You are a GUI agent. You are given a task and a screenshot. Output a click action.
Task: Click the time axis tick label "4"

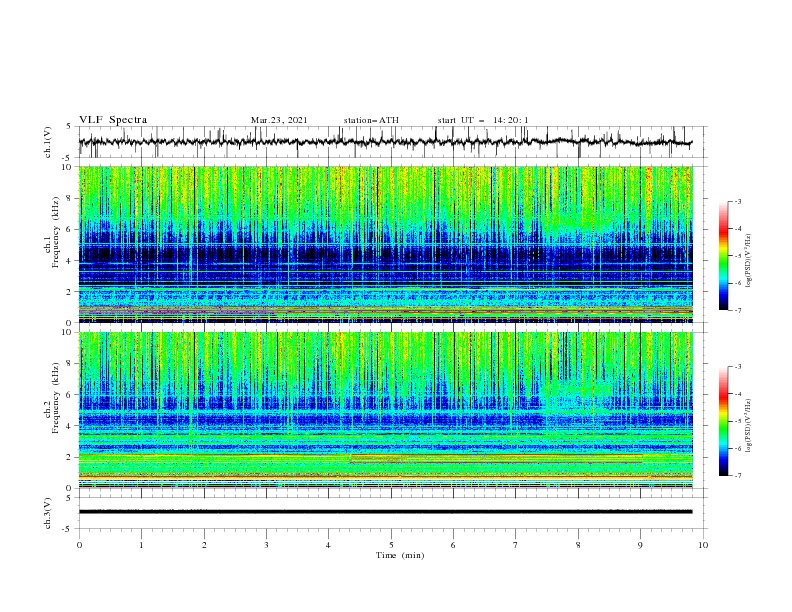pyautogui.click(x=328, y=545)
